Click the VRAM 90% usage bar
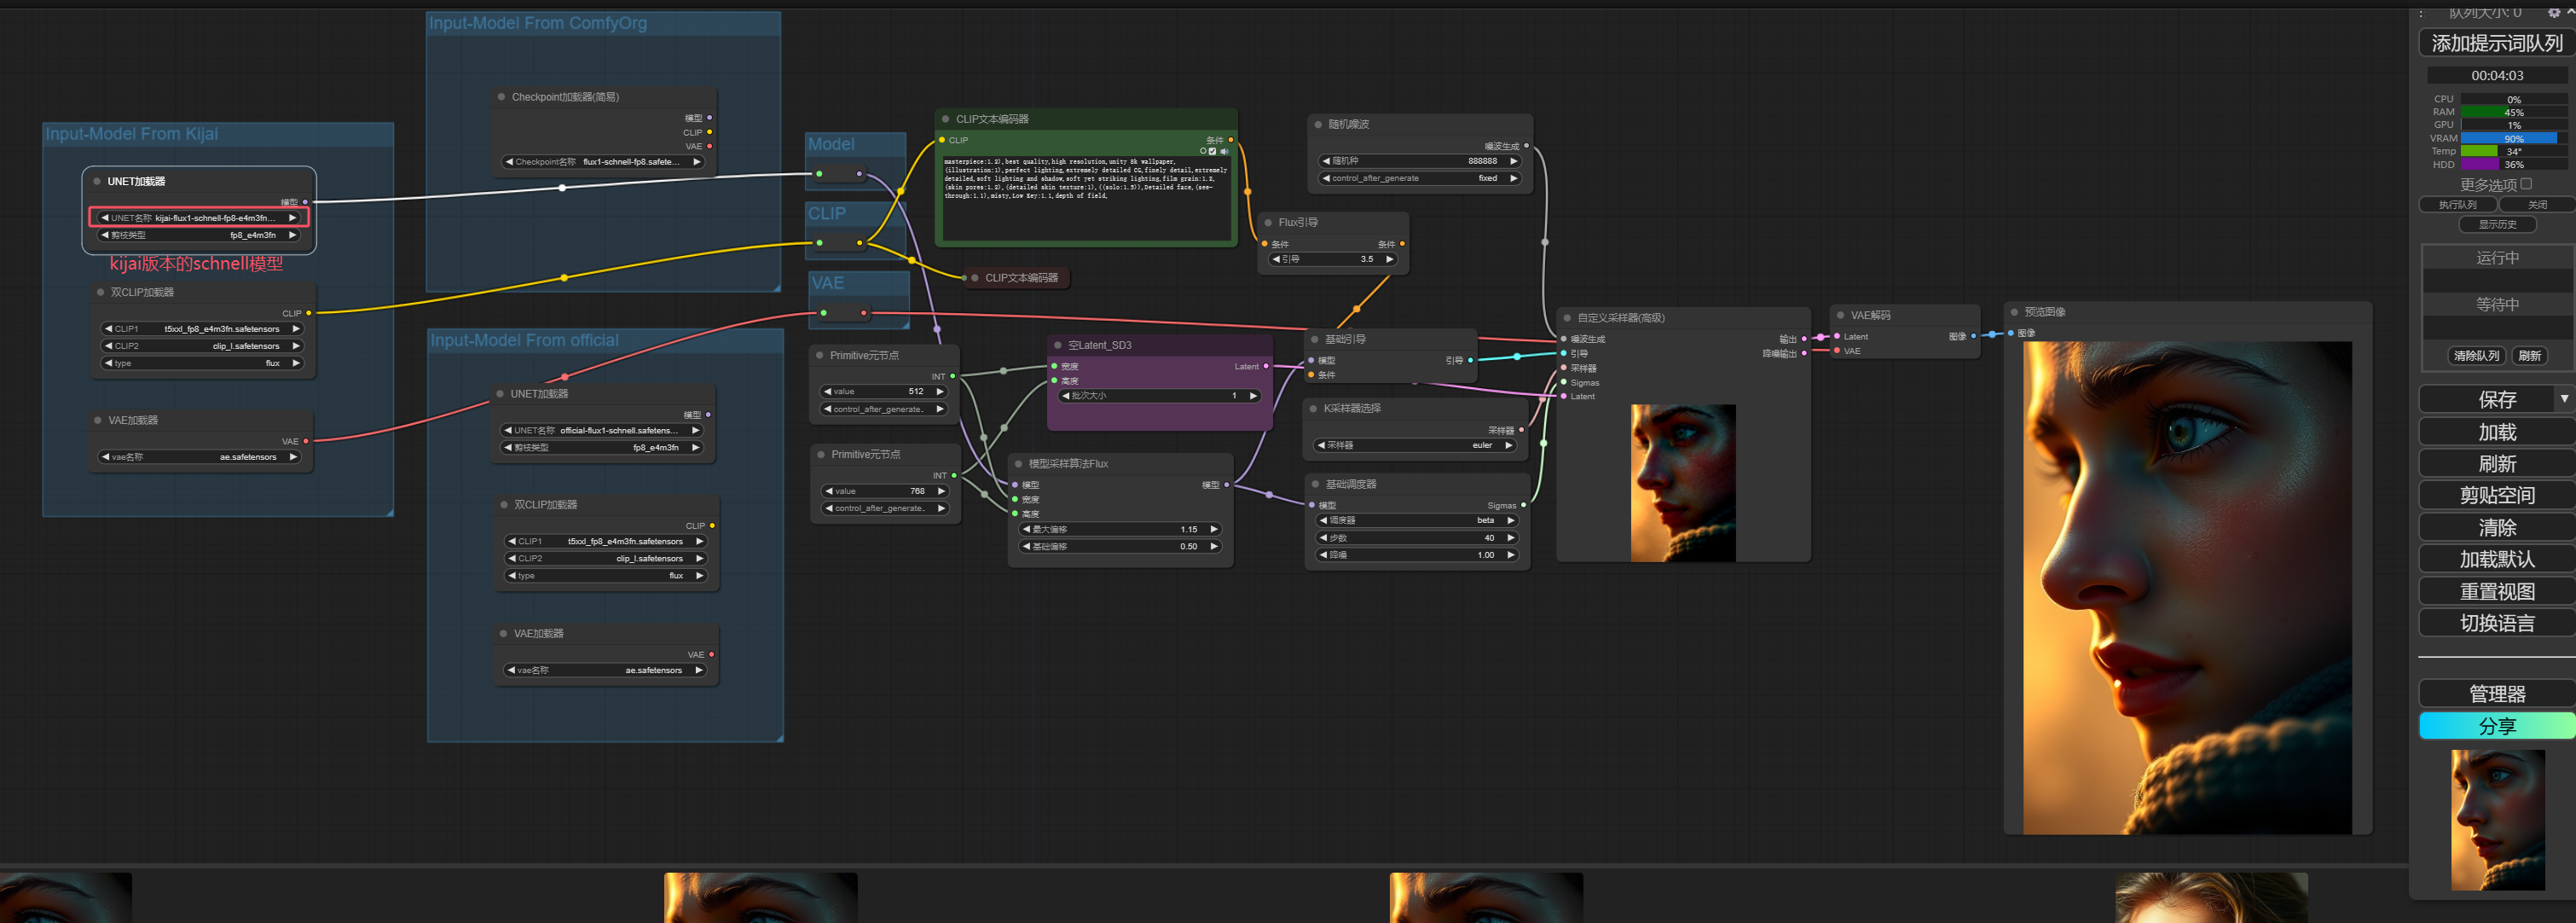 pos(2513,139)
